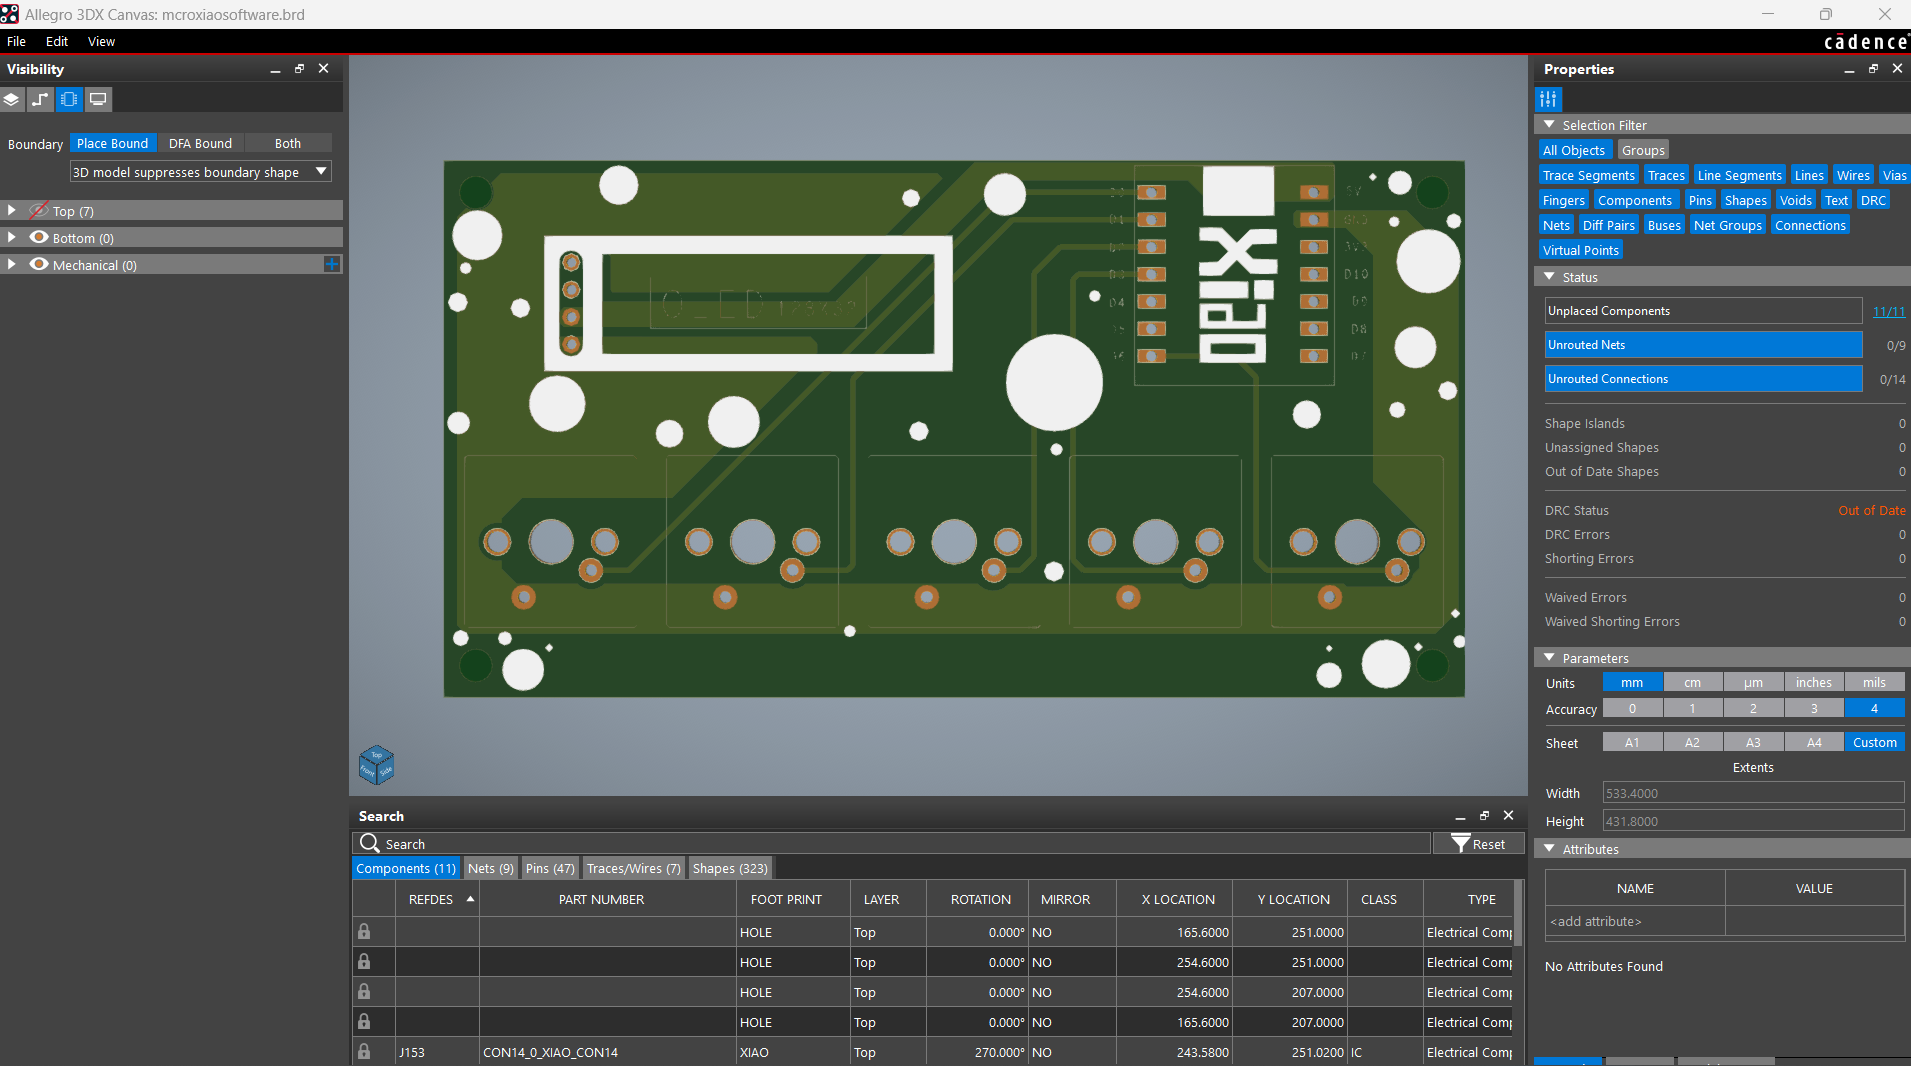Switch to Pins (47) tab
1911x1066 pixels.
coord(550,868)
